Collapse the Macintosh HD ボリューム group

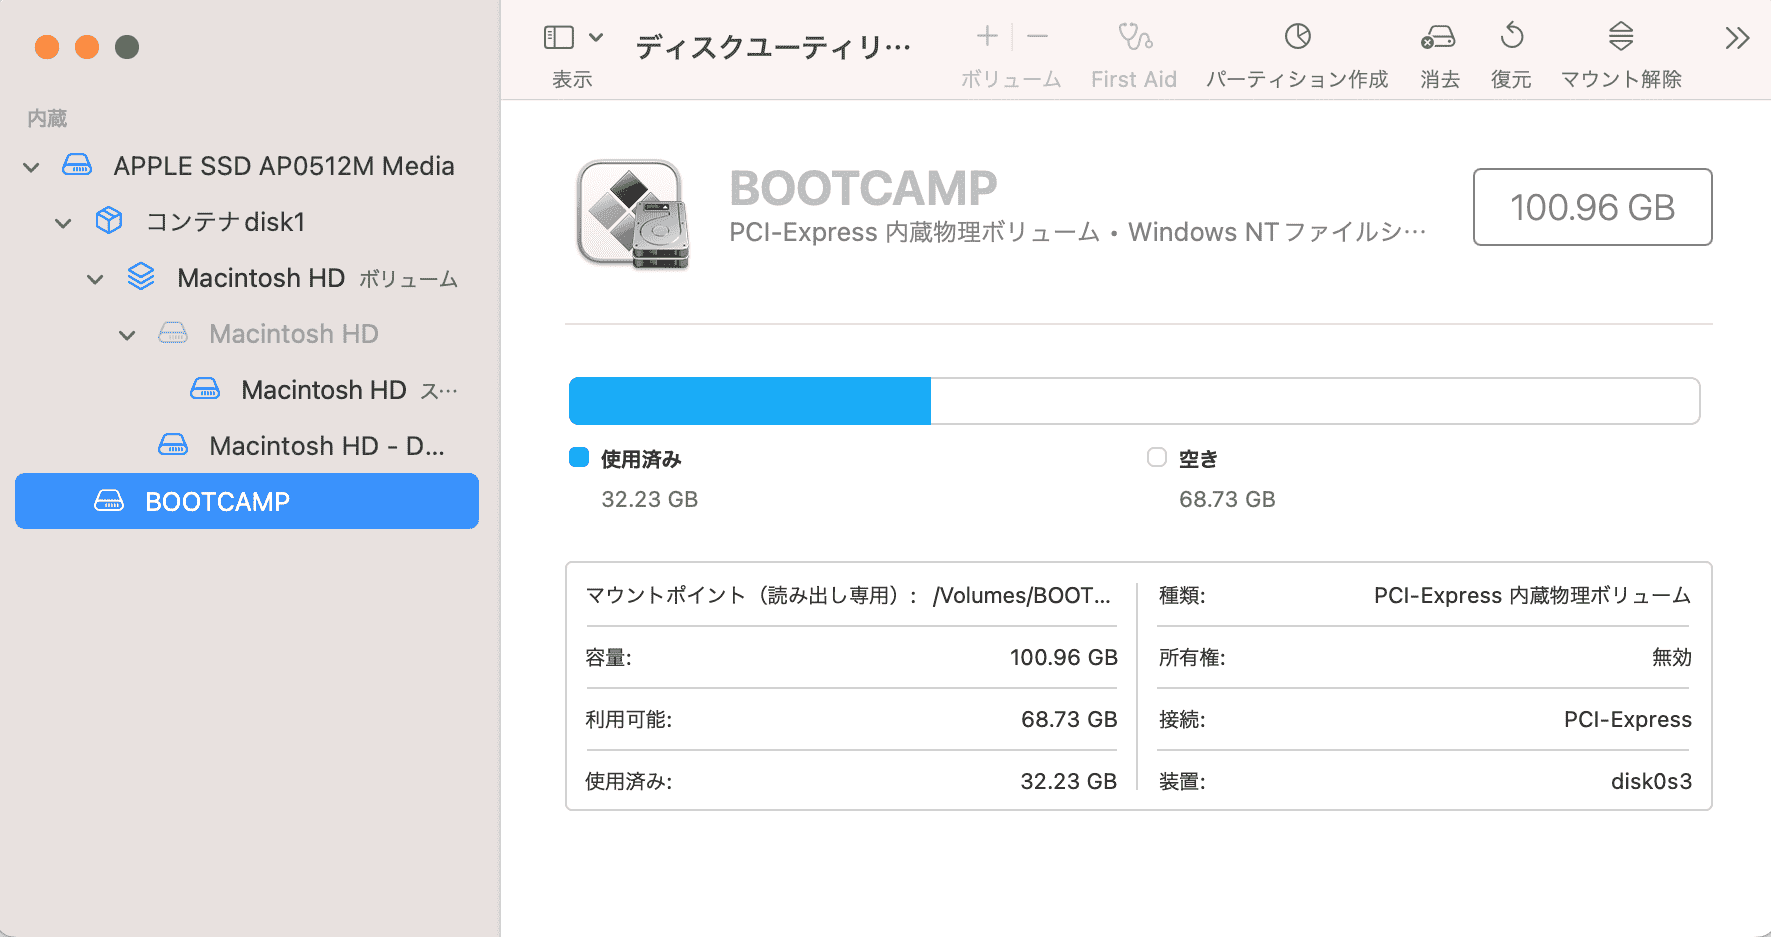(x=95, y=279)
